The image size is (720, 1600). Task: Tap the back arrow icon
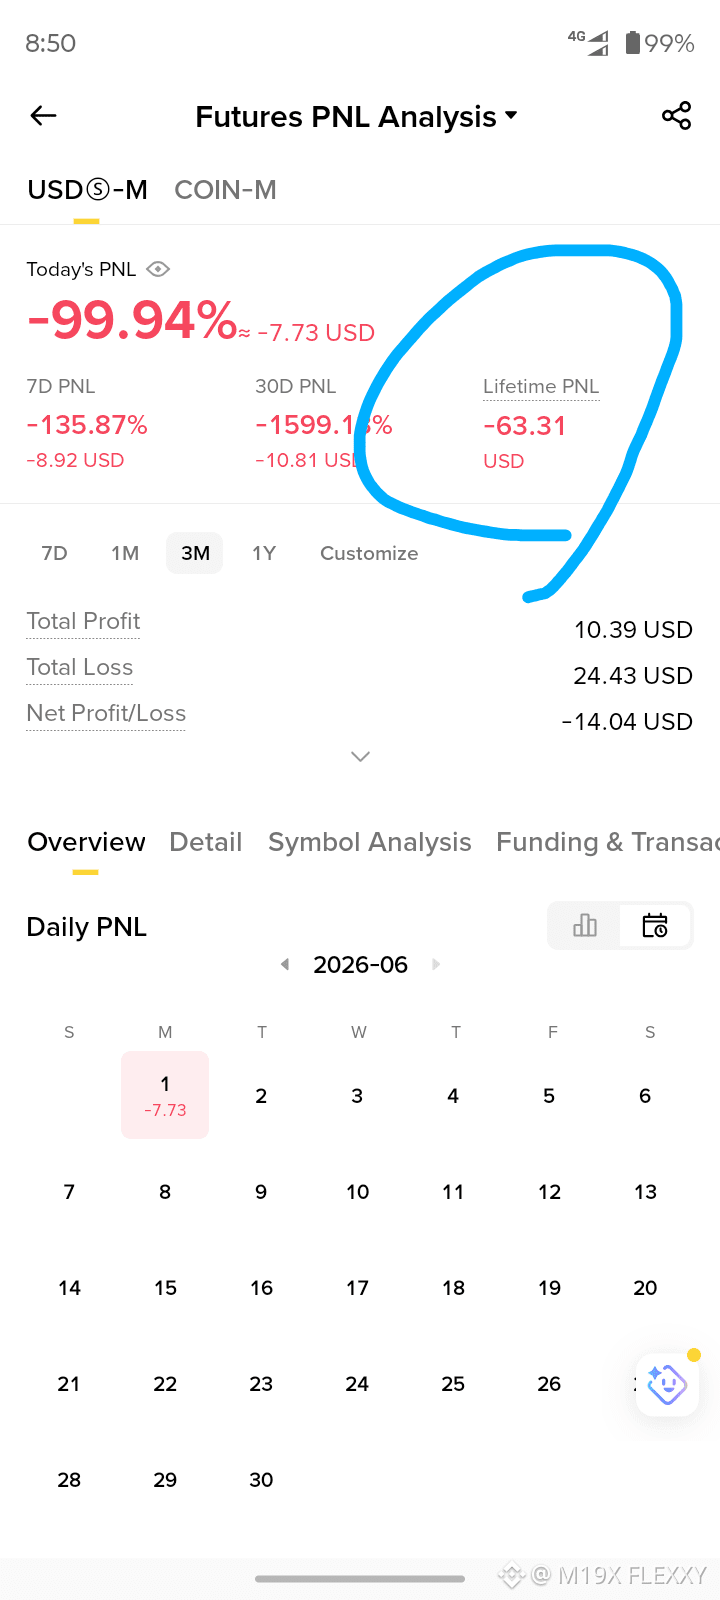43,116
